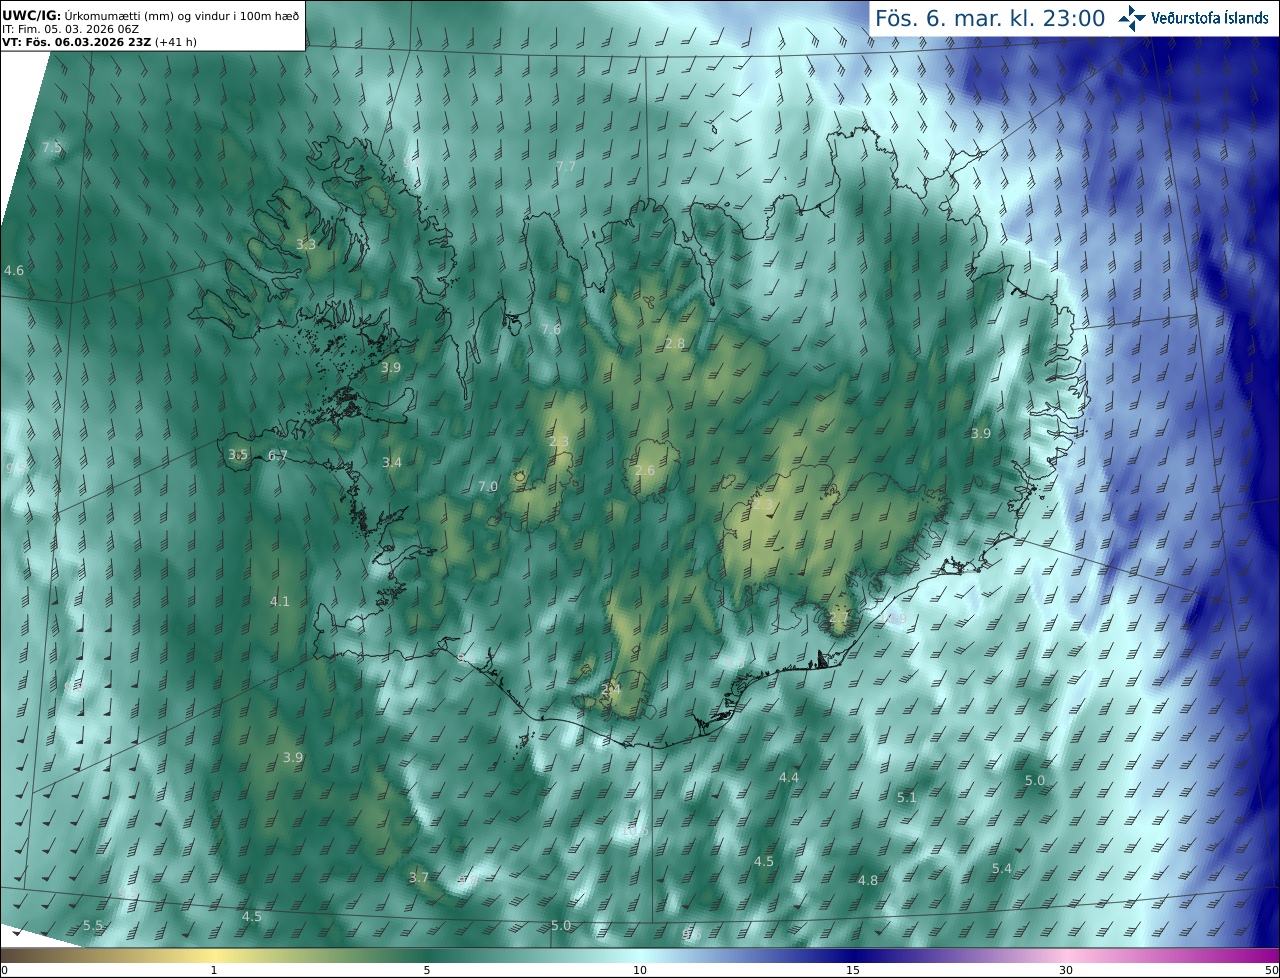
Task: Select the 2.8 value label on the map
Action: tap(675, 343)
